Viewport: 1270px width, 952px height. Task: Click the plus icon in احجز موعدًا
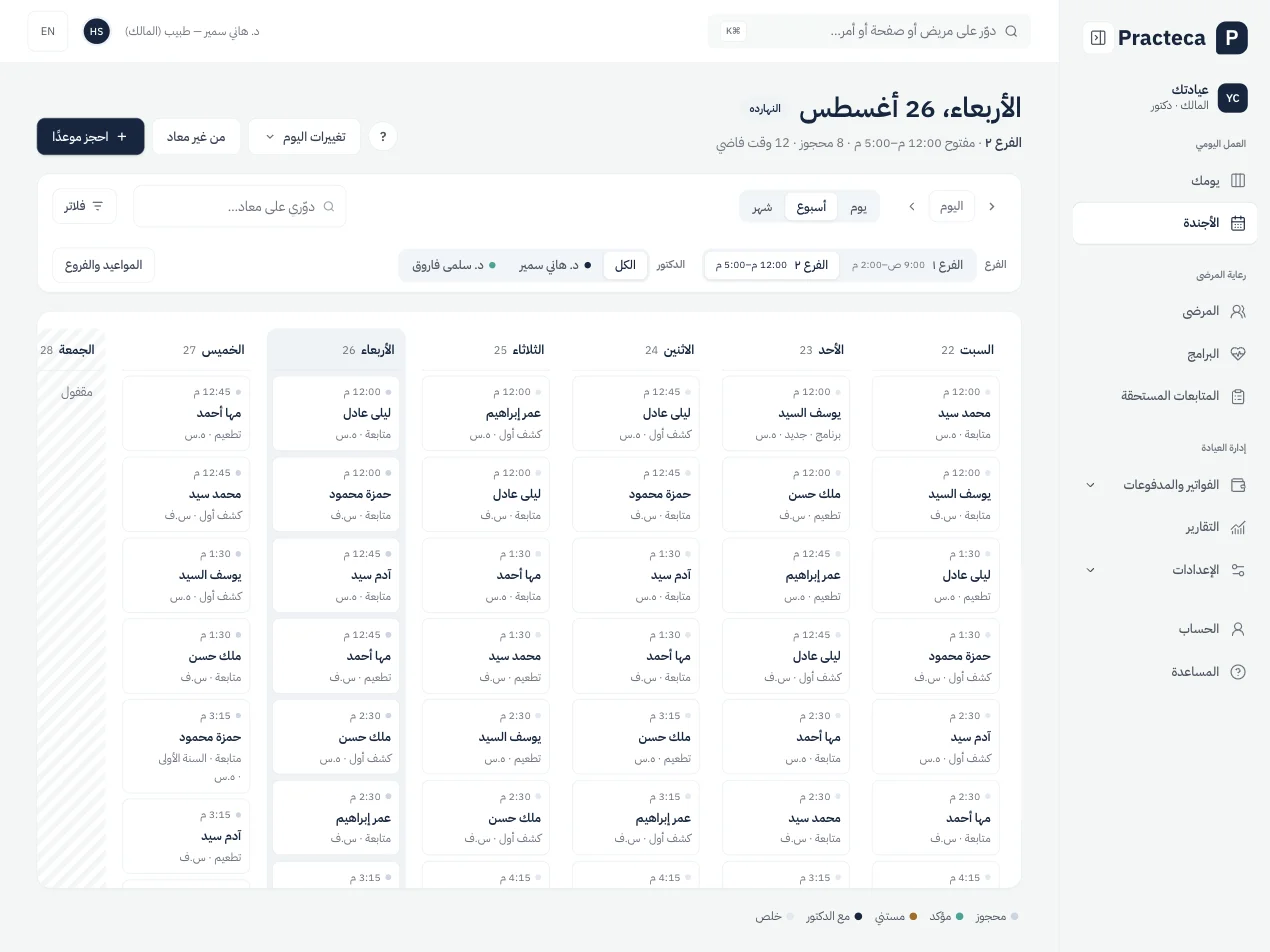coord(122,137)
